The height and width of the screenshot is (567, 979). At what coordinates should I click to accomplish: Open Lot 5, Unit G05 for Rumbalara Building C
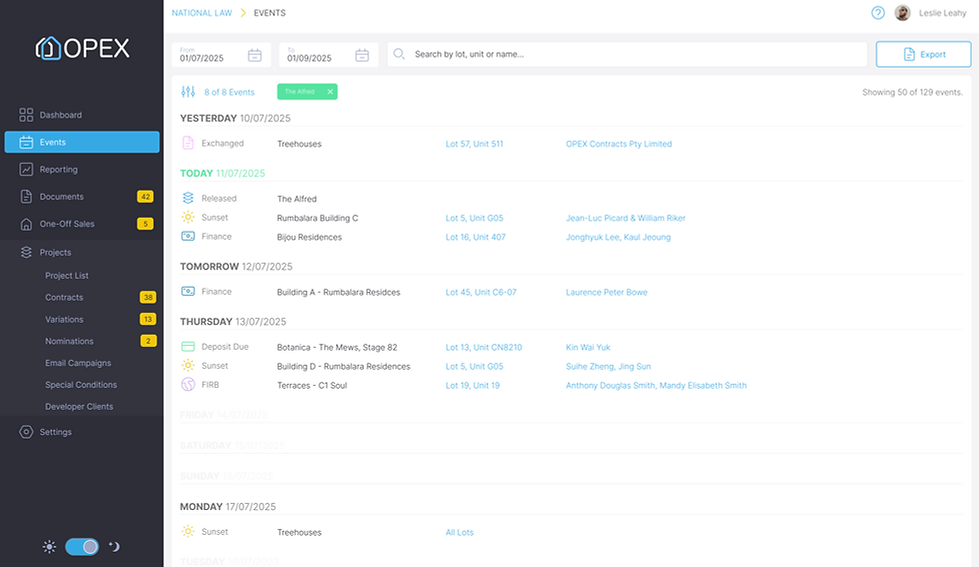point(474,218)
